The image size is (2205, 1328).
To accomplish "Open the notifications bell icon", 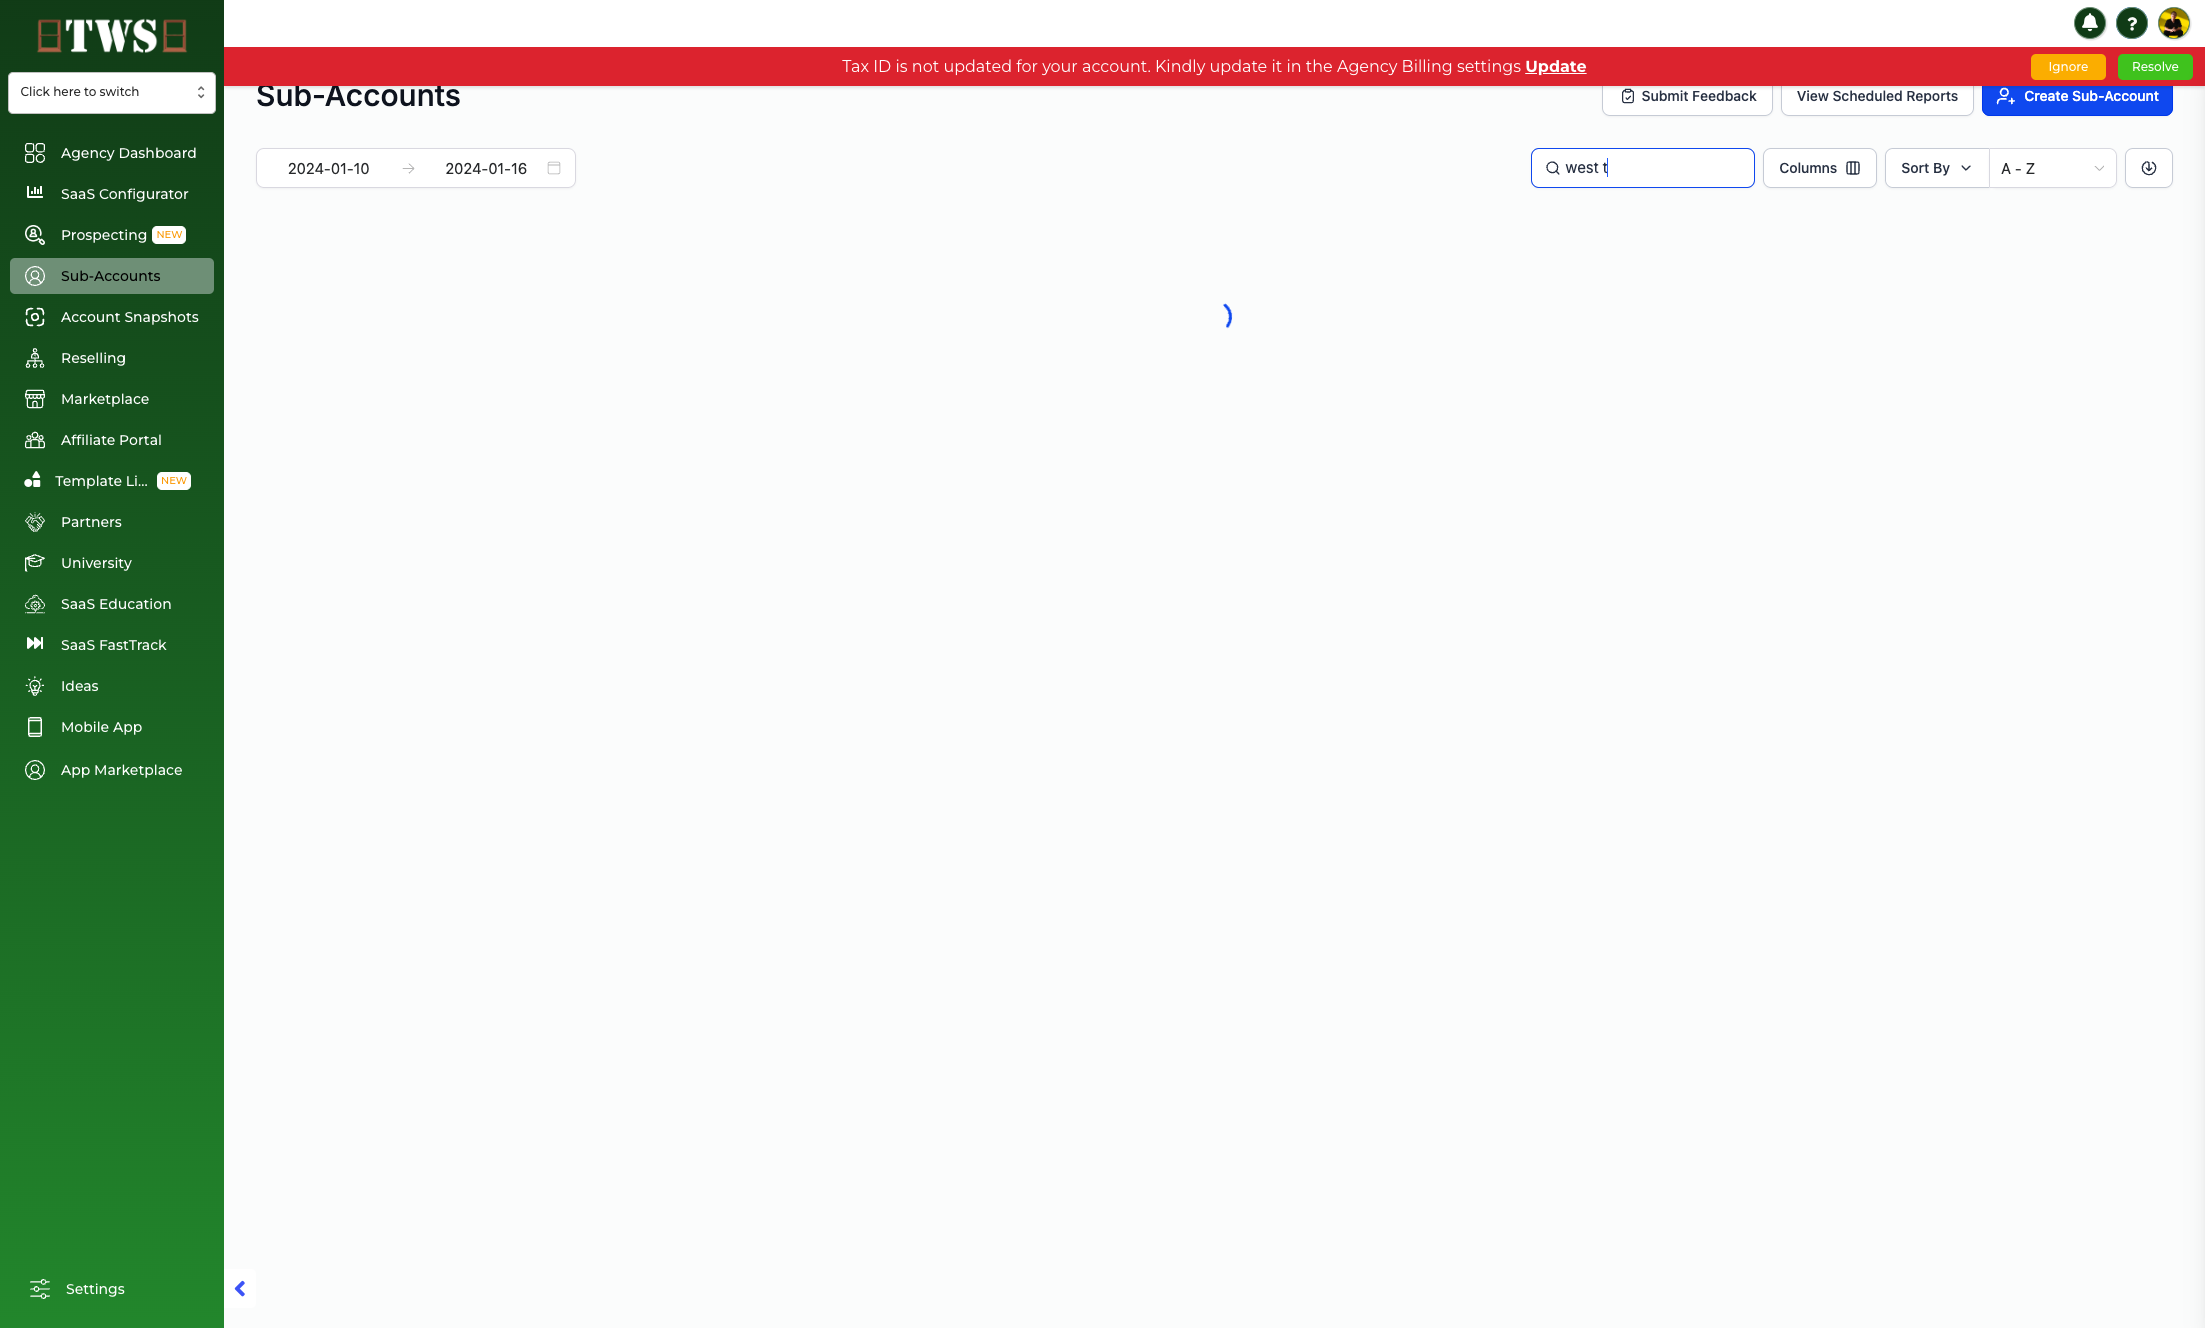I will click(x=2089, y=23).
